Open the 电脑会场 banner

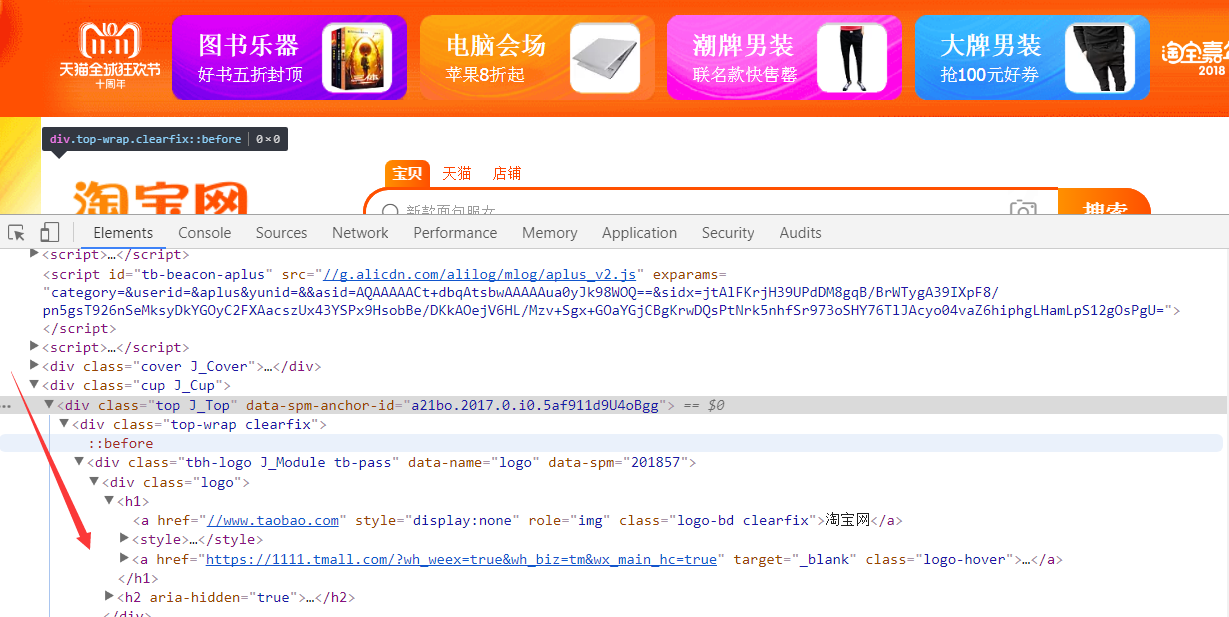pyautogui.click(x=537, y=57)
